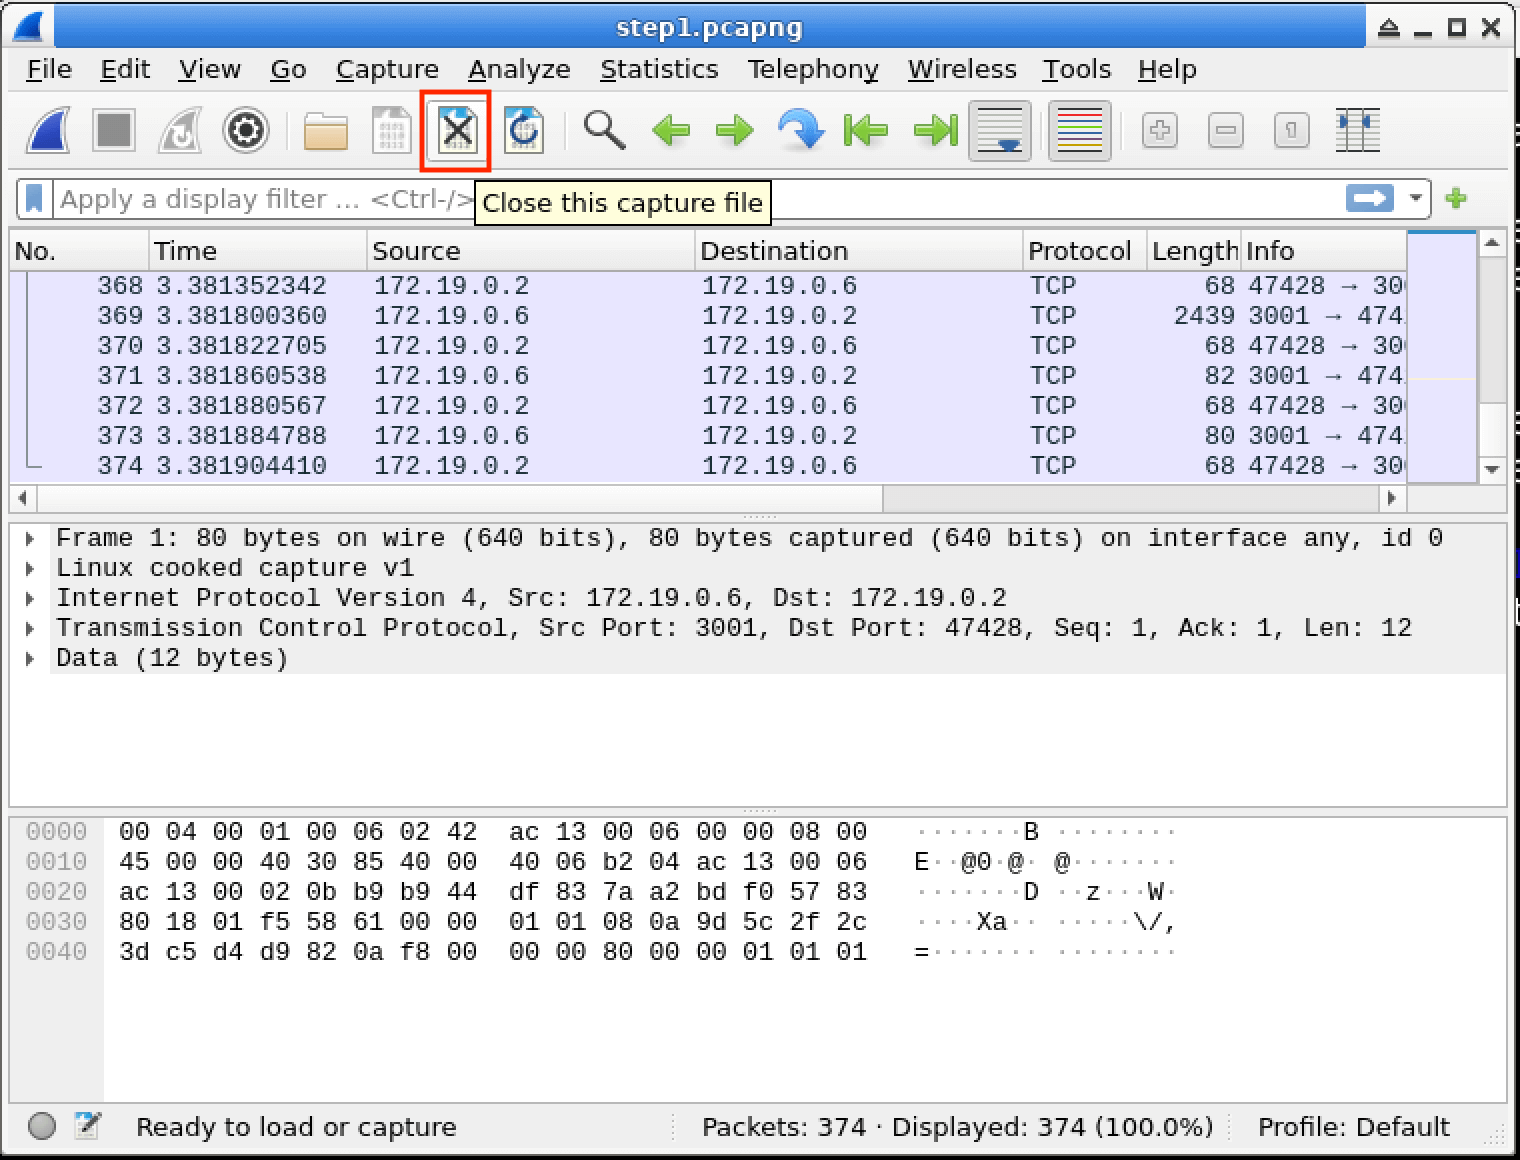Viewport: 1520px width, 1160px height.
Task: Open capture options gear icon
Action: point(245,131)
